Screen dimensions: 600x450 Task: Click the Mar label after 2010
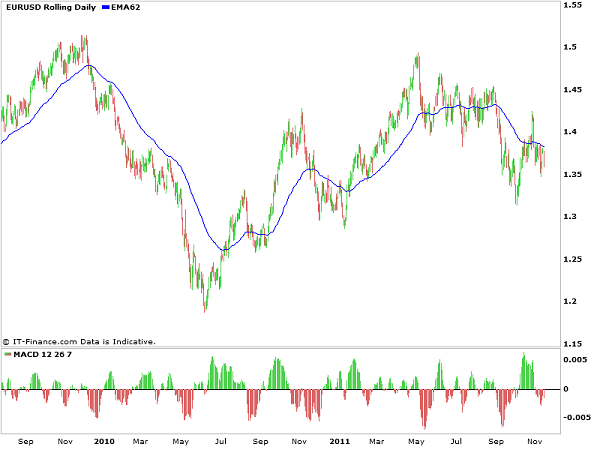[140, 441]
